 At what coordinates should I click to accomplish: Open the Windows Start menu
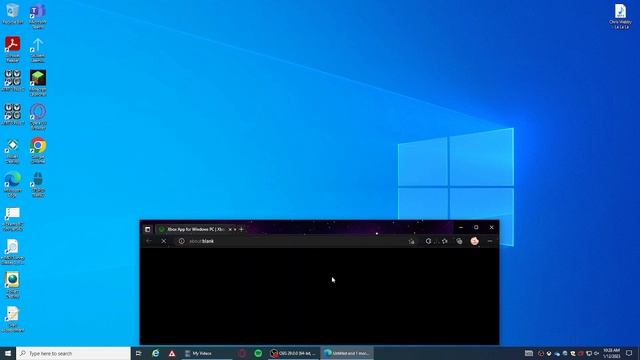[x=8, y=353]
